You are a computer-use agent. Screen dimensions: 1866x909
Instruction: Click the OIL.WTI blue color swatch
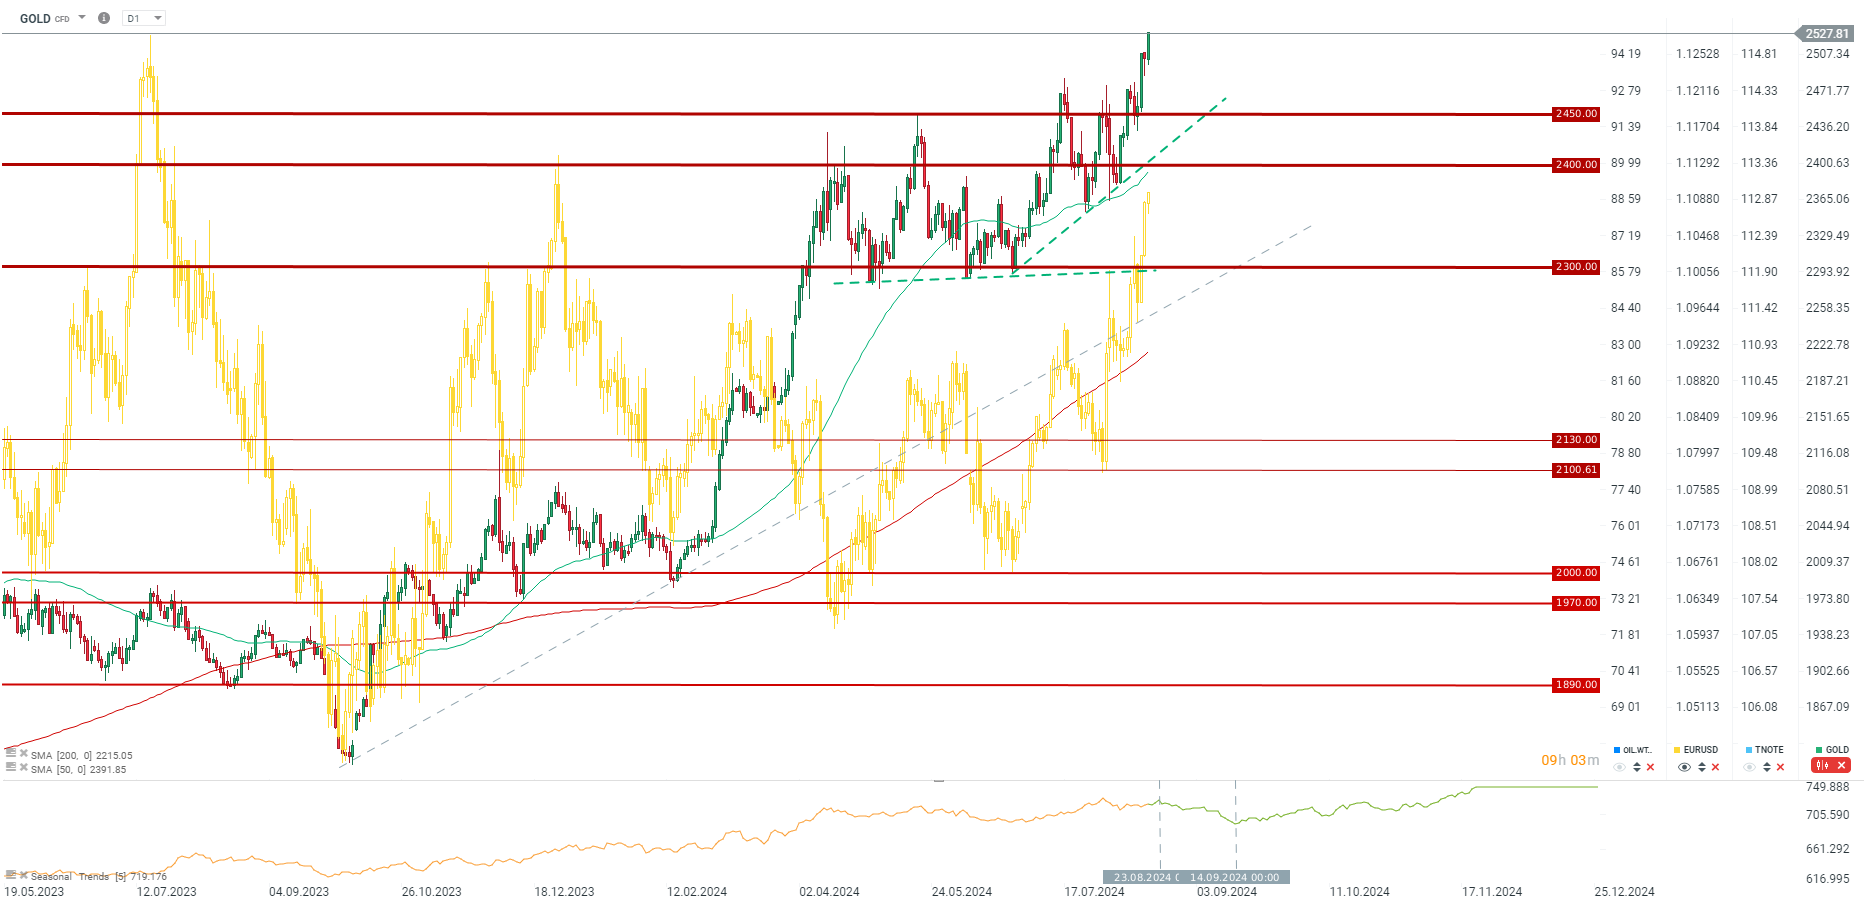(1617, 750)
